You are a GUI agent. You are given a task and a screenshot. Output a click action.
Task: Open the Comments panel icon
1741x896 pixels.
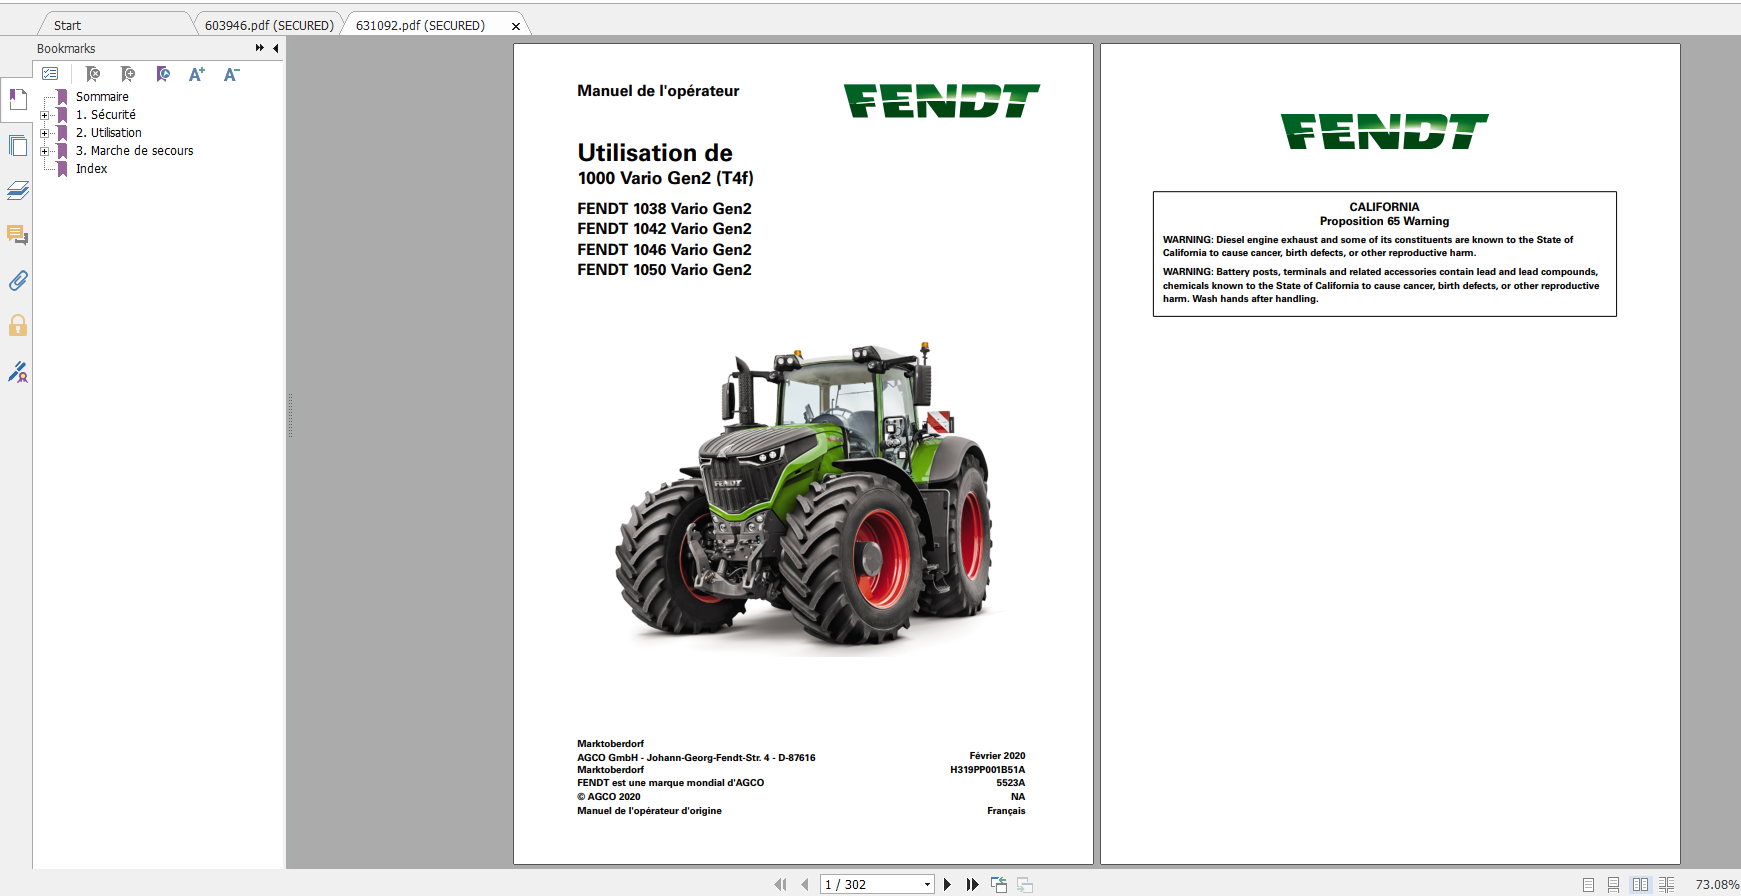click(x=17, y=235)
